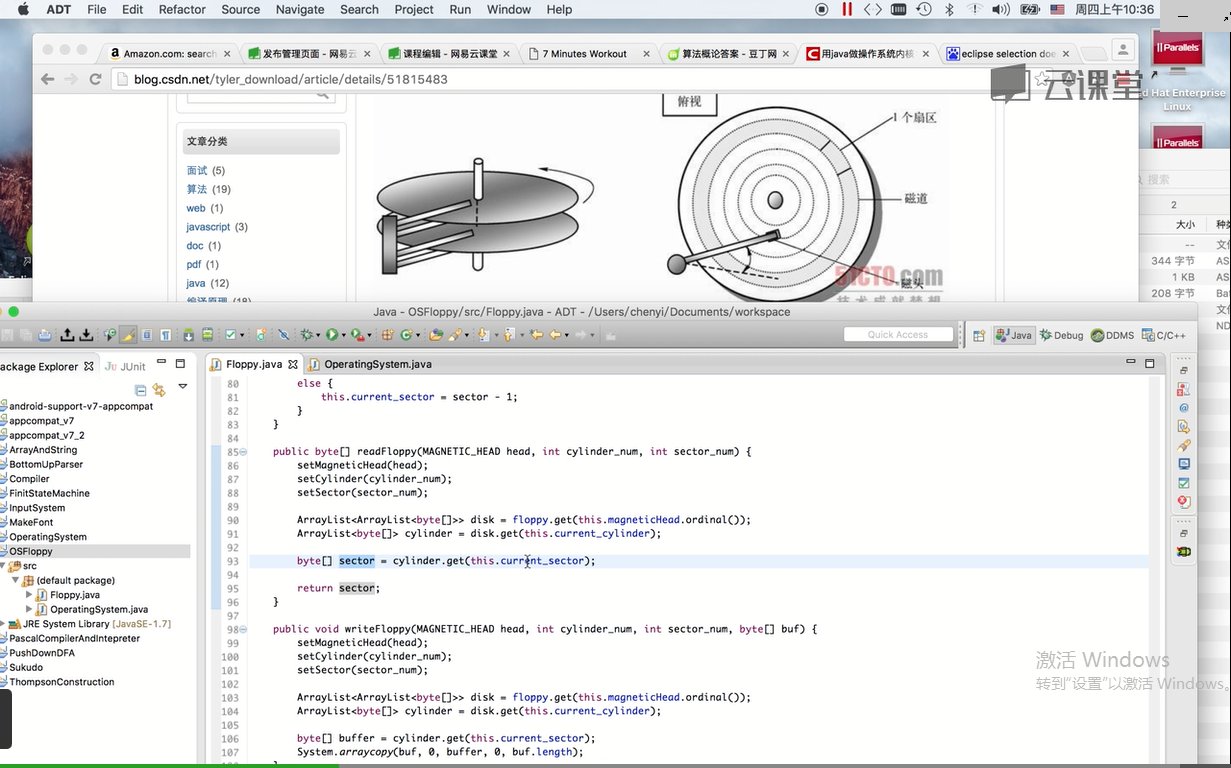This screenshot has height=768, width=1231.
Task: Click the Debug bug icon in Eclipse toolbar
Action: (x=308, y=335)
